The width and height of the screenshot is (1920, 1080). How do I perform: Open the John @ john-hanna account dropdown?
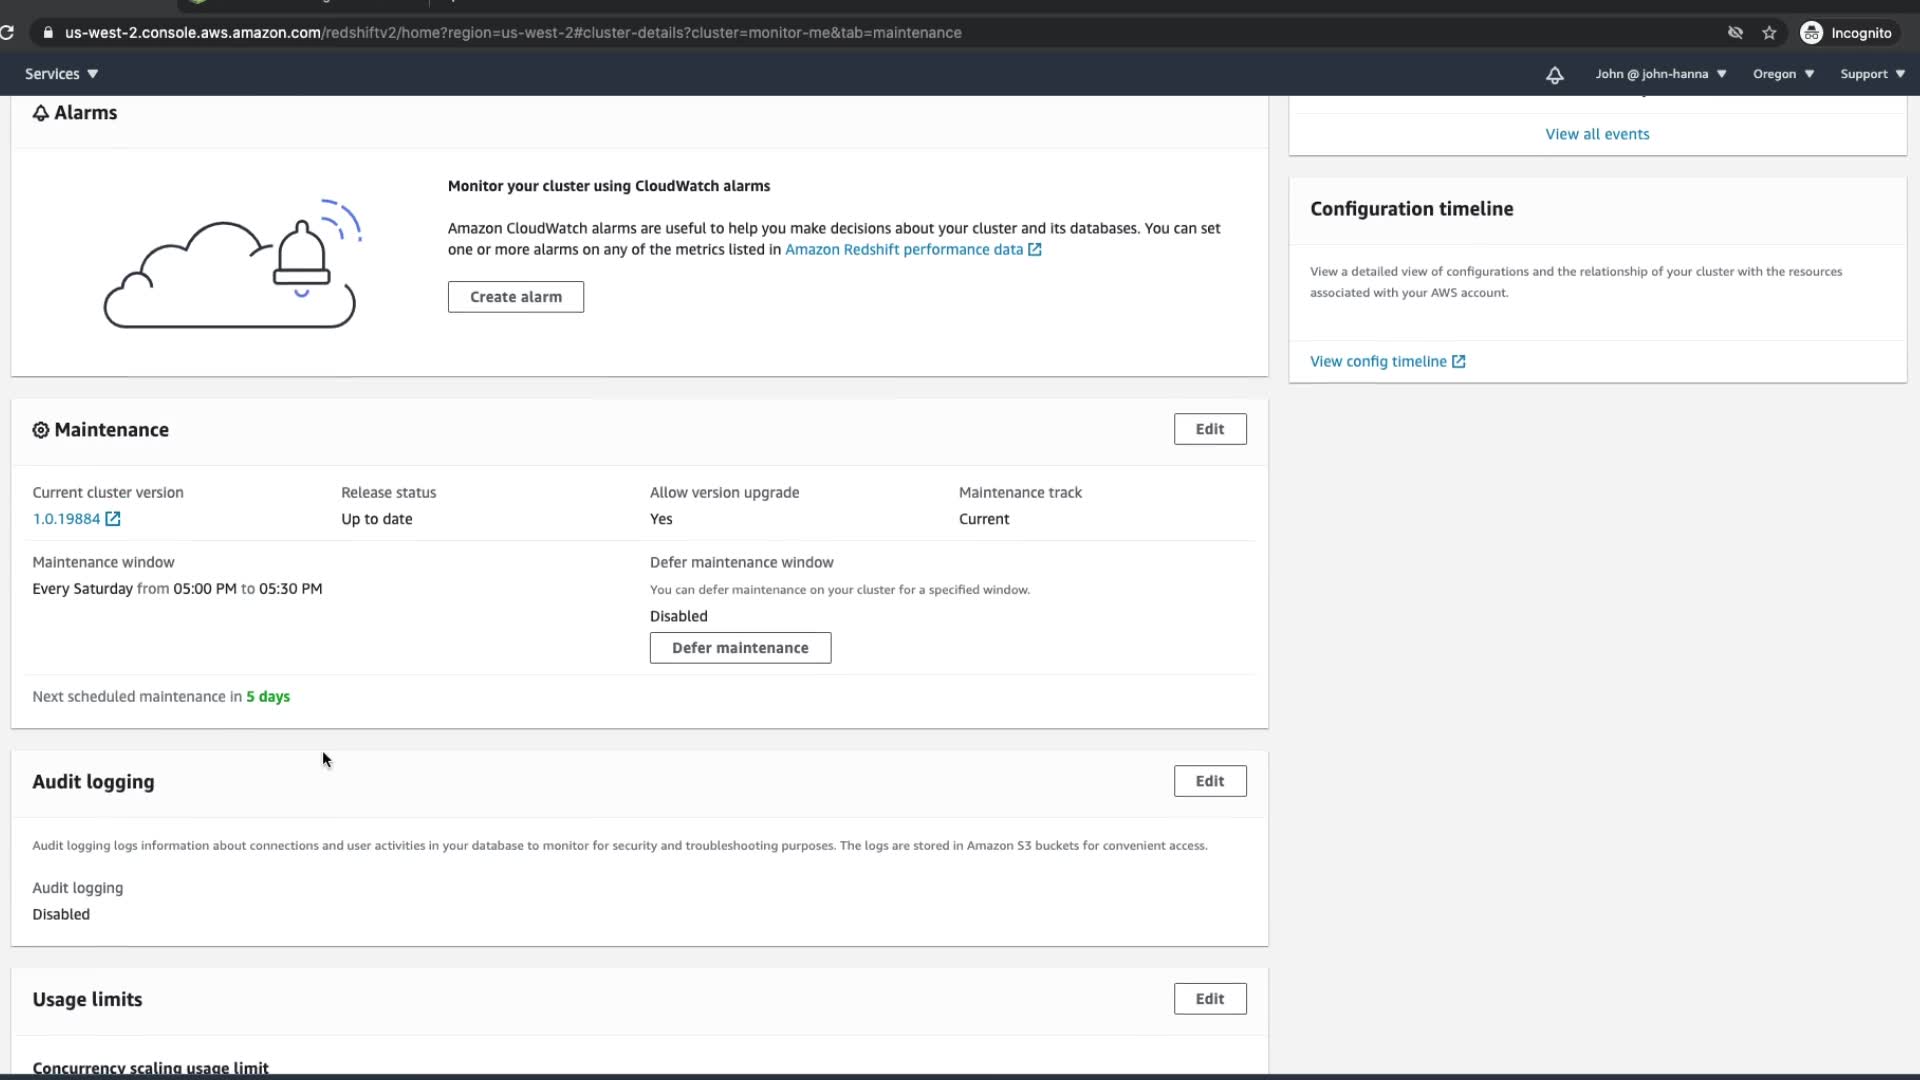[1660, 74]
